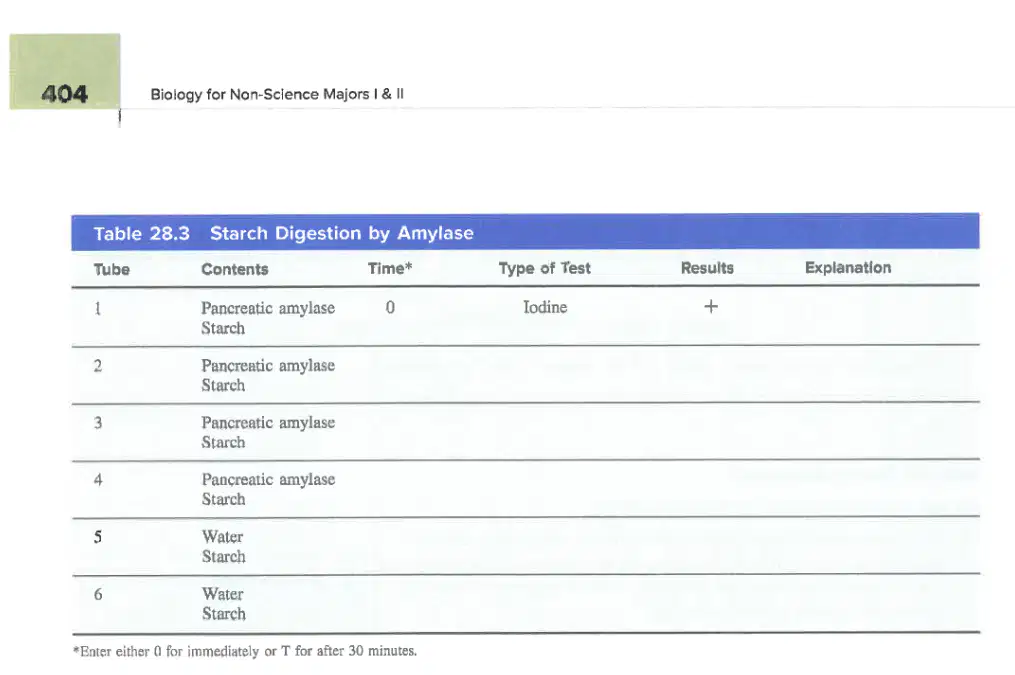Select tube number 1 cell

click(98, 308)
